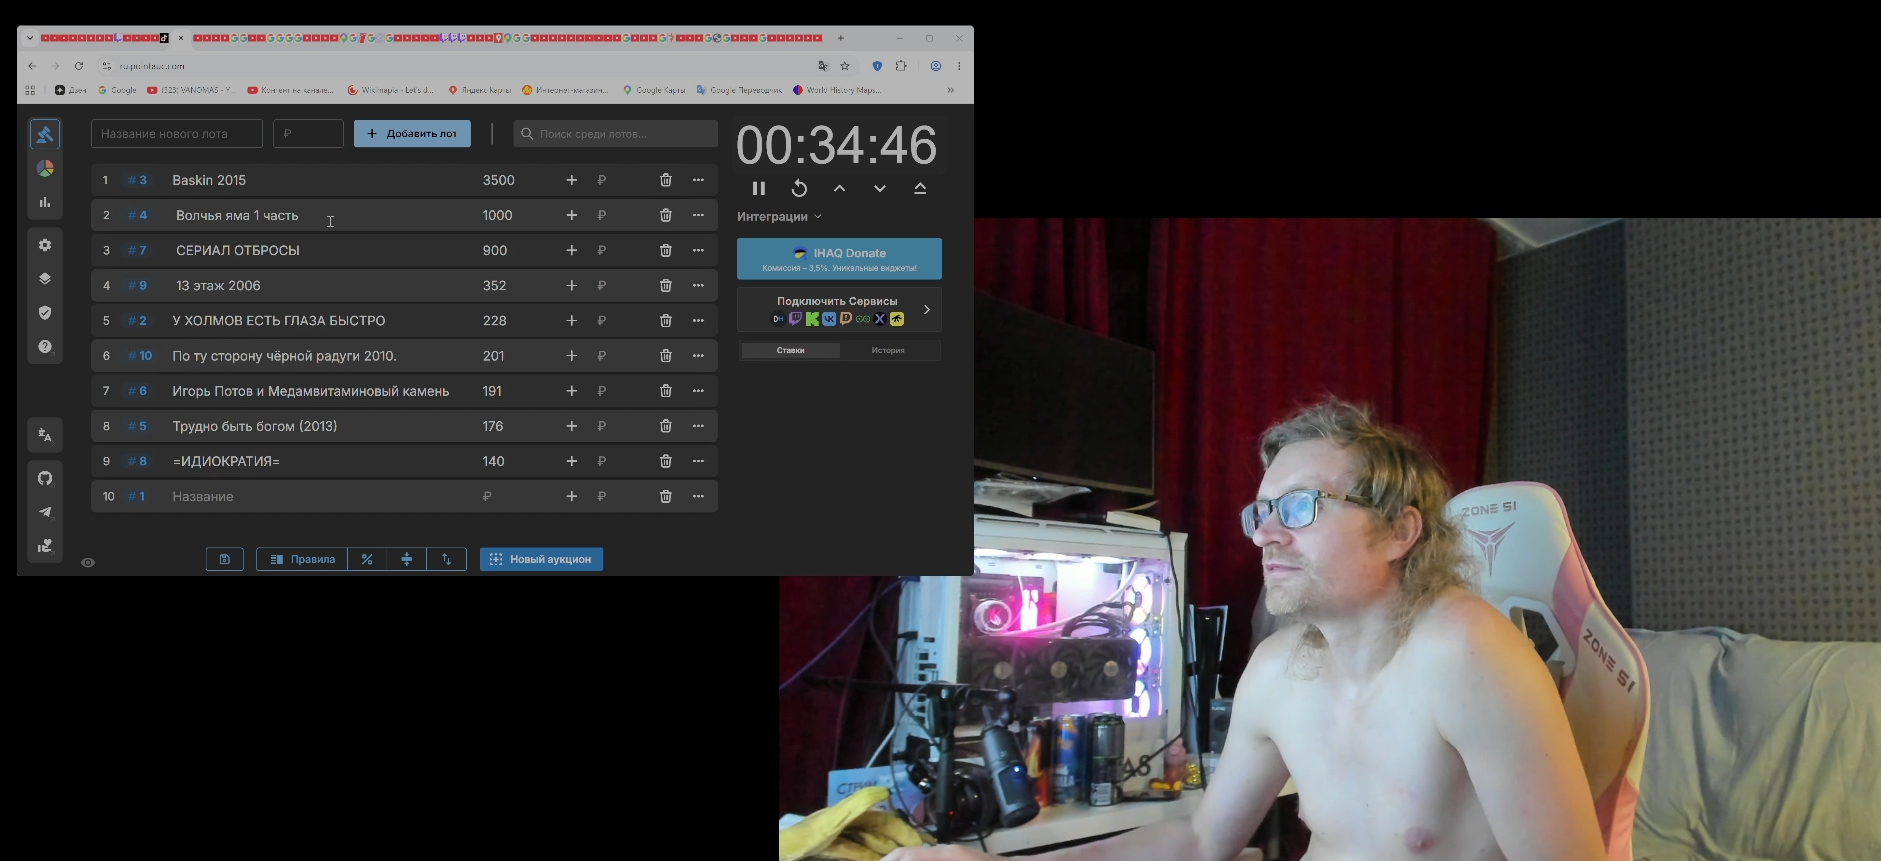
Task: Open the GitHub link in sidebar
Action: [x=45, y=478]
